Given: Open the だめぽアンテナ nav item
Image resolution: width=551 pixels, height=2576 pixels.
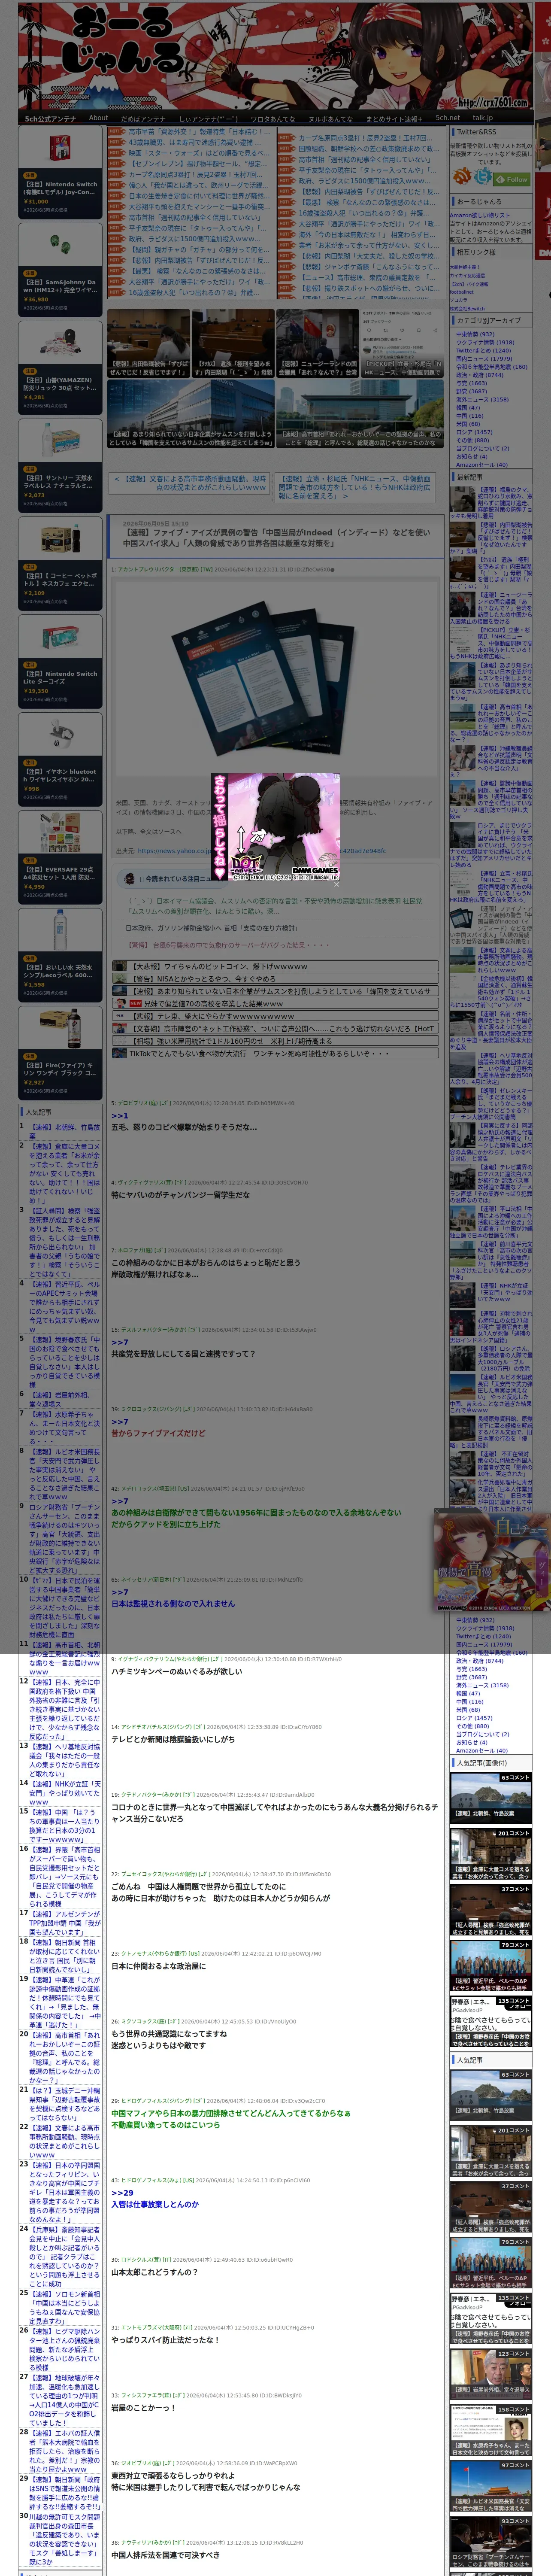Looking at the screenshot, I should (143, 119).
